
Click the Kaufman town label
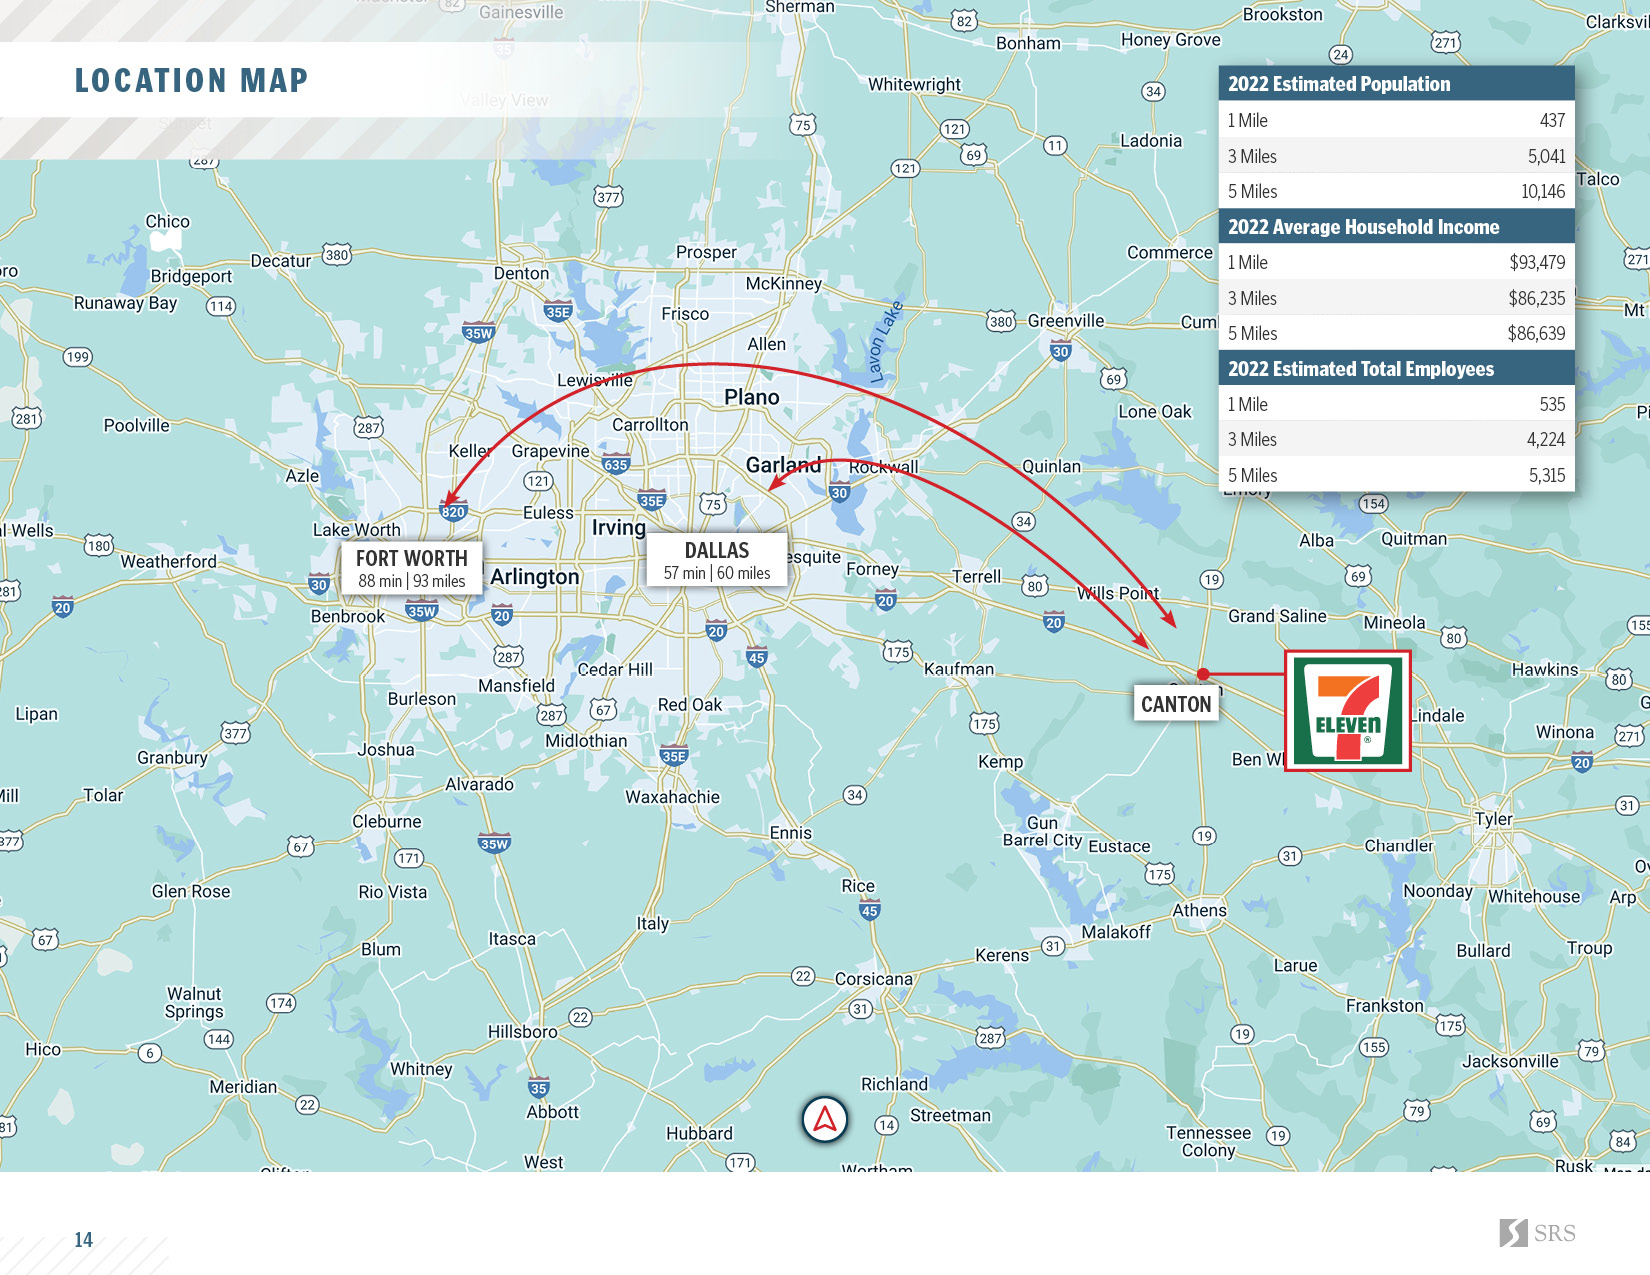[x=959, y=669]
